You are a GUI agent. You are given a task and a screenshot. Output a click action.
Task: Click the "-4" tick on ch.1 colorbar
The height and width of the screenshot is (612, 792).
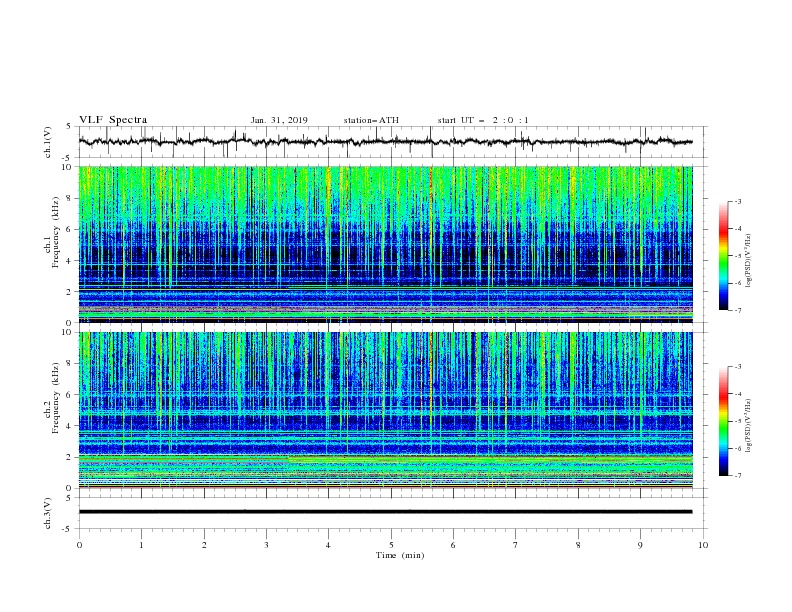pyautogui.click(x=737, y=229)
